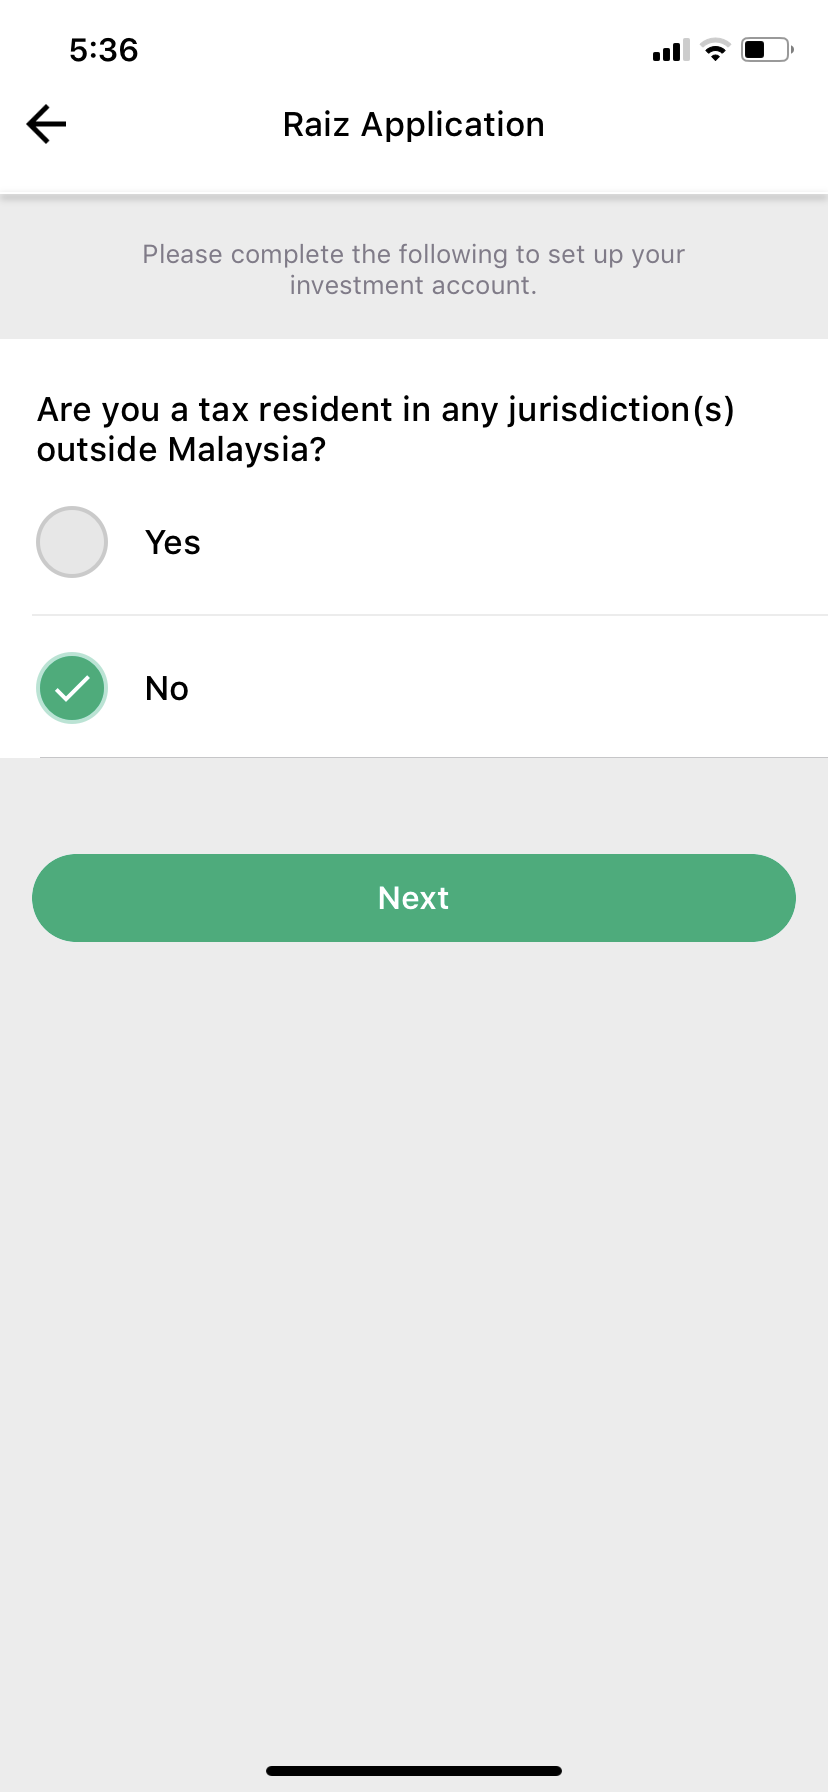
Task: Tap the word "jurisdiction(s)" in the question
Action: [621, 410]
